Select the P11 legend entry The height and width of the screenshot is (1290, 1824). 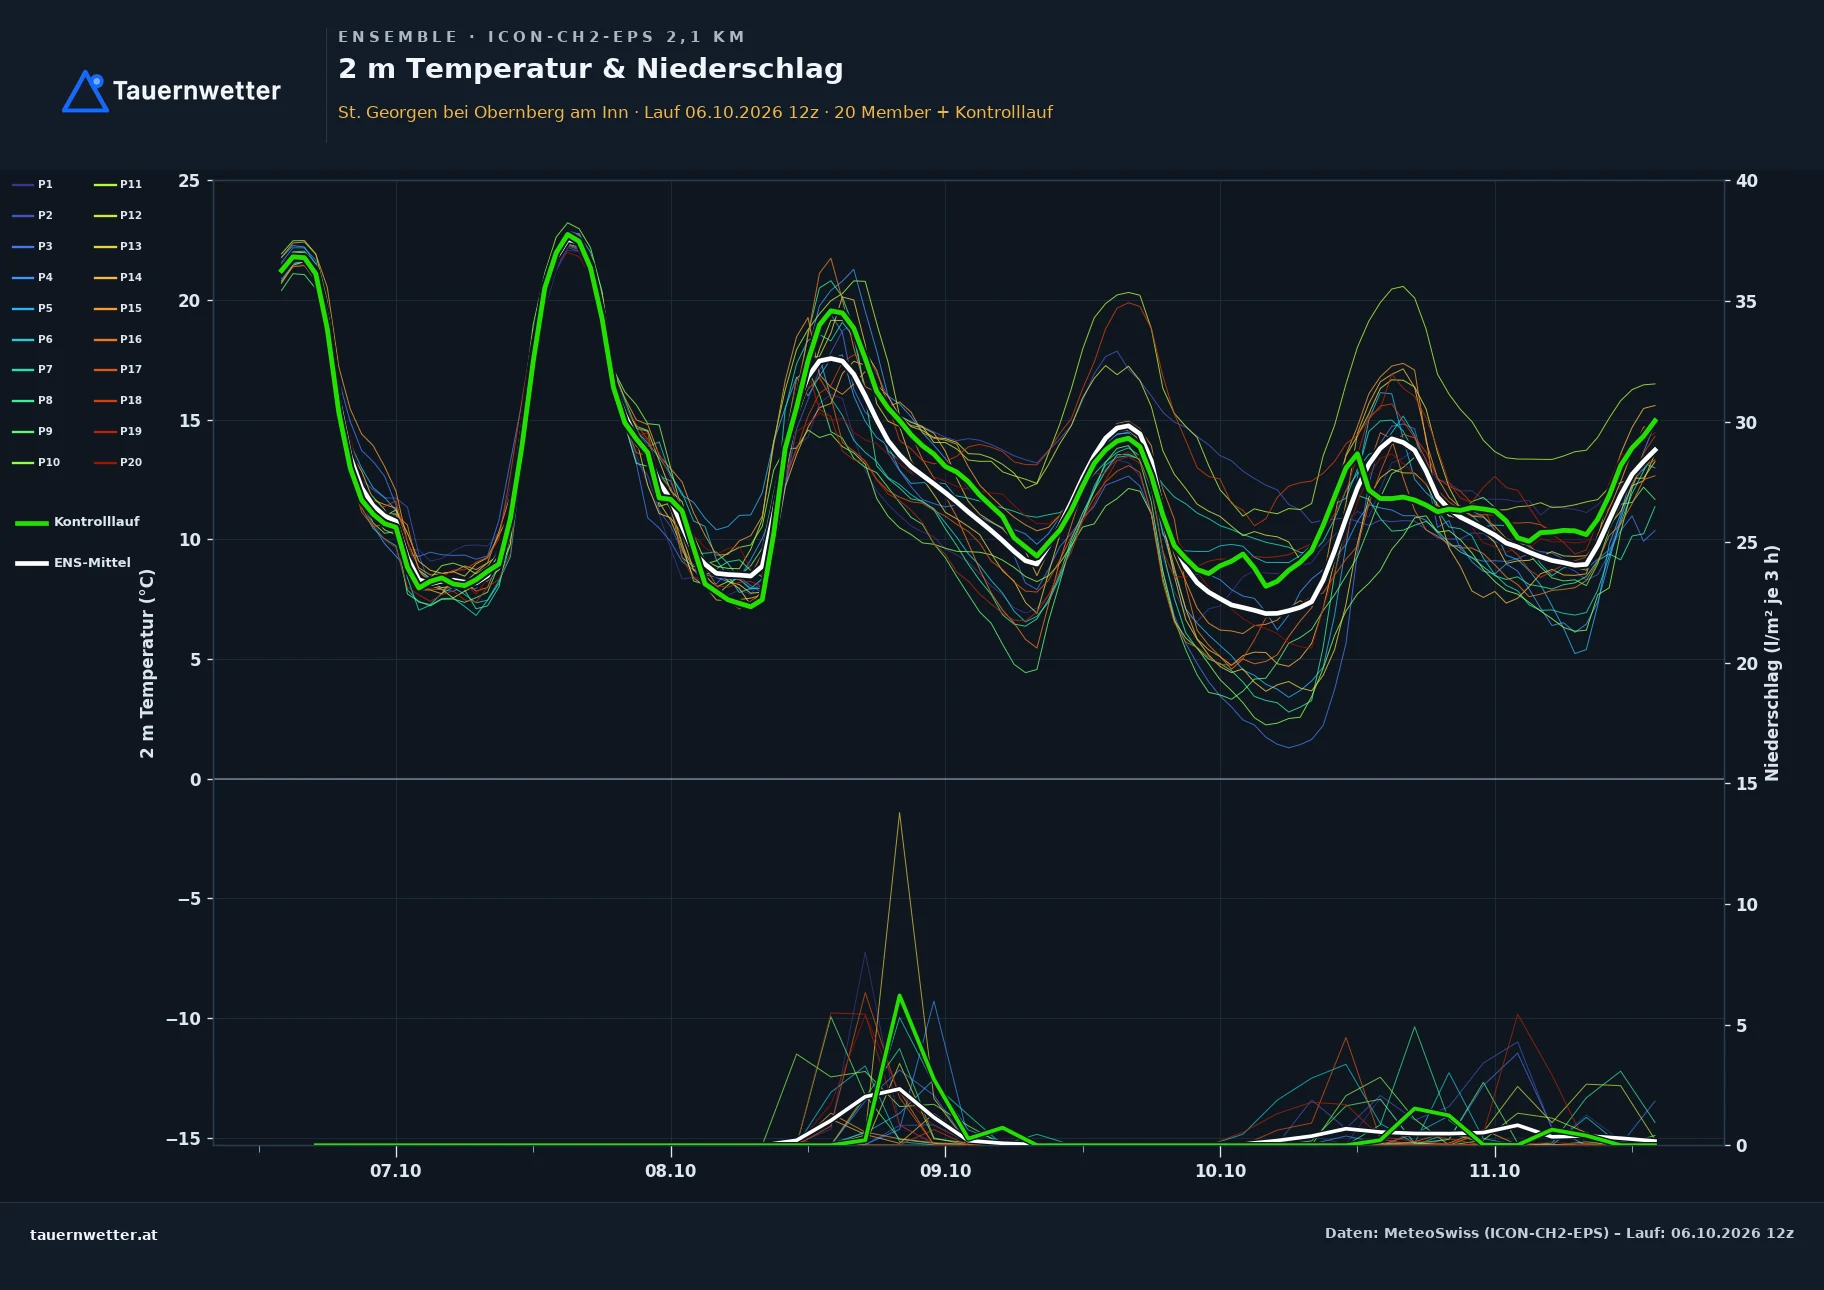118,184
